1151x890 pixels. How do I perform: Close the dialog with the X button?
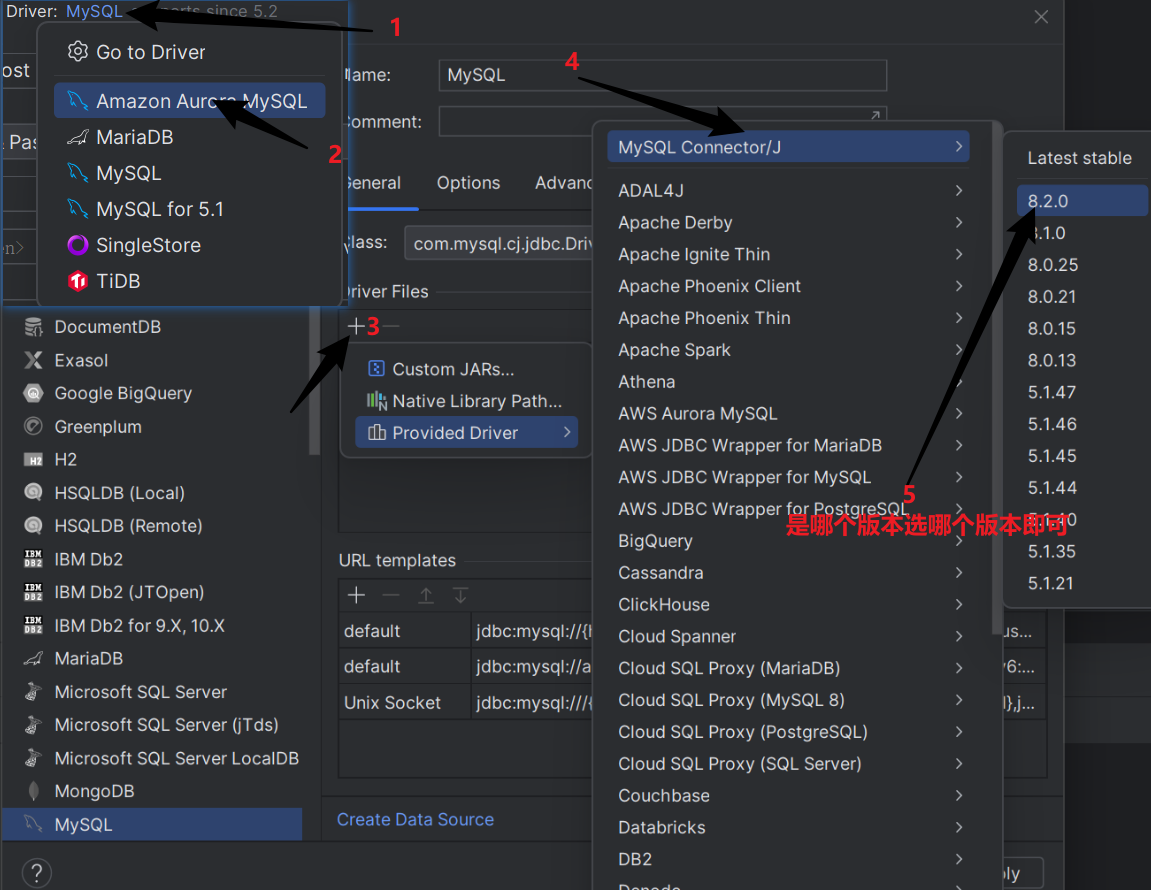(x=1041, y=17)
